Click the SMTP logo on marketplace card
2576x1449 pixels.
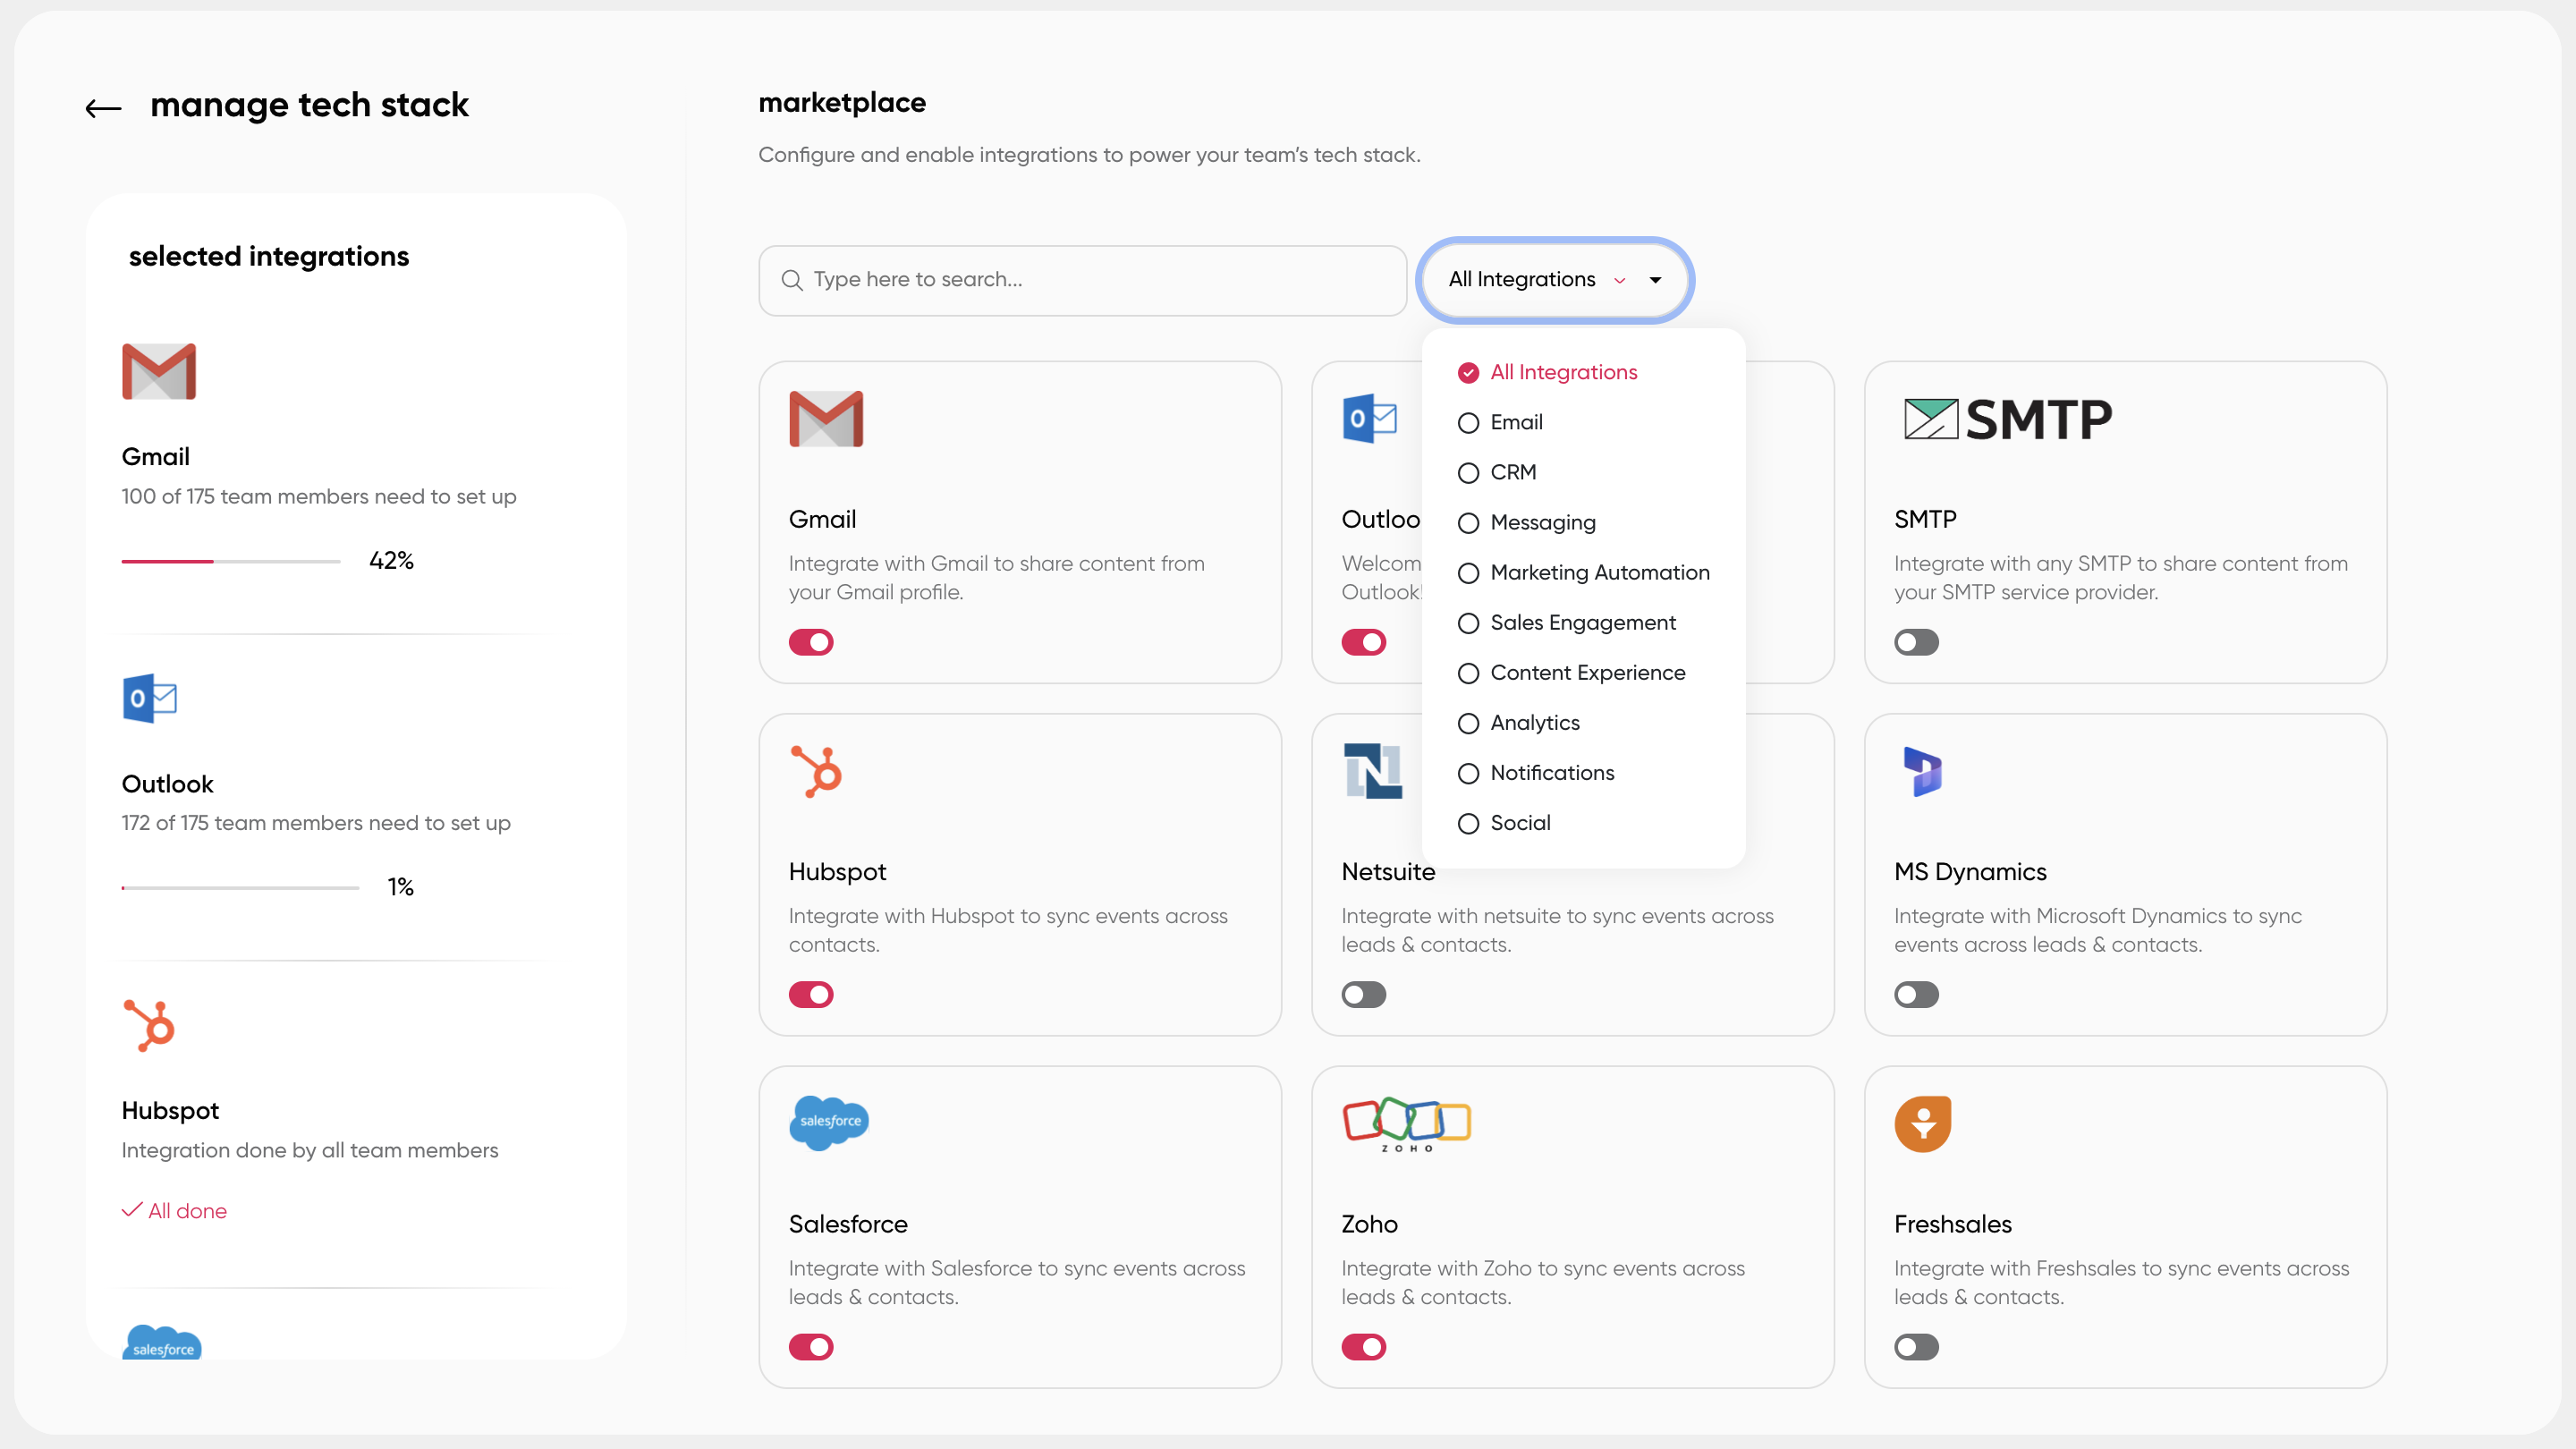pyautogui.click(x=2008, y=419)
